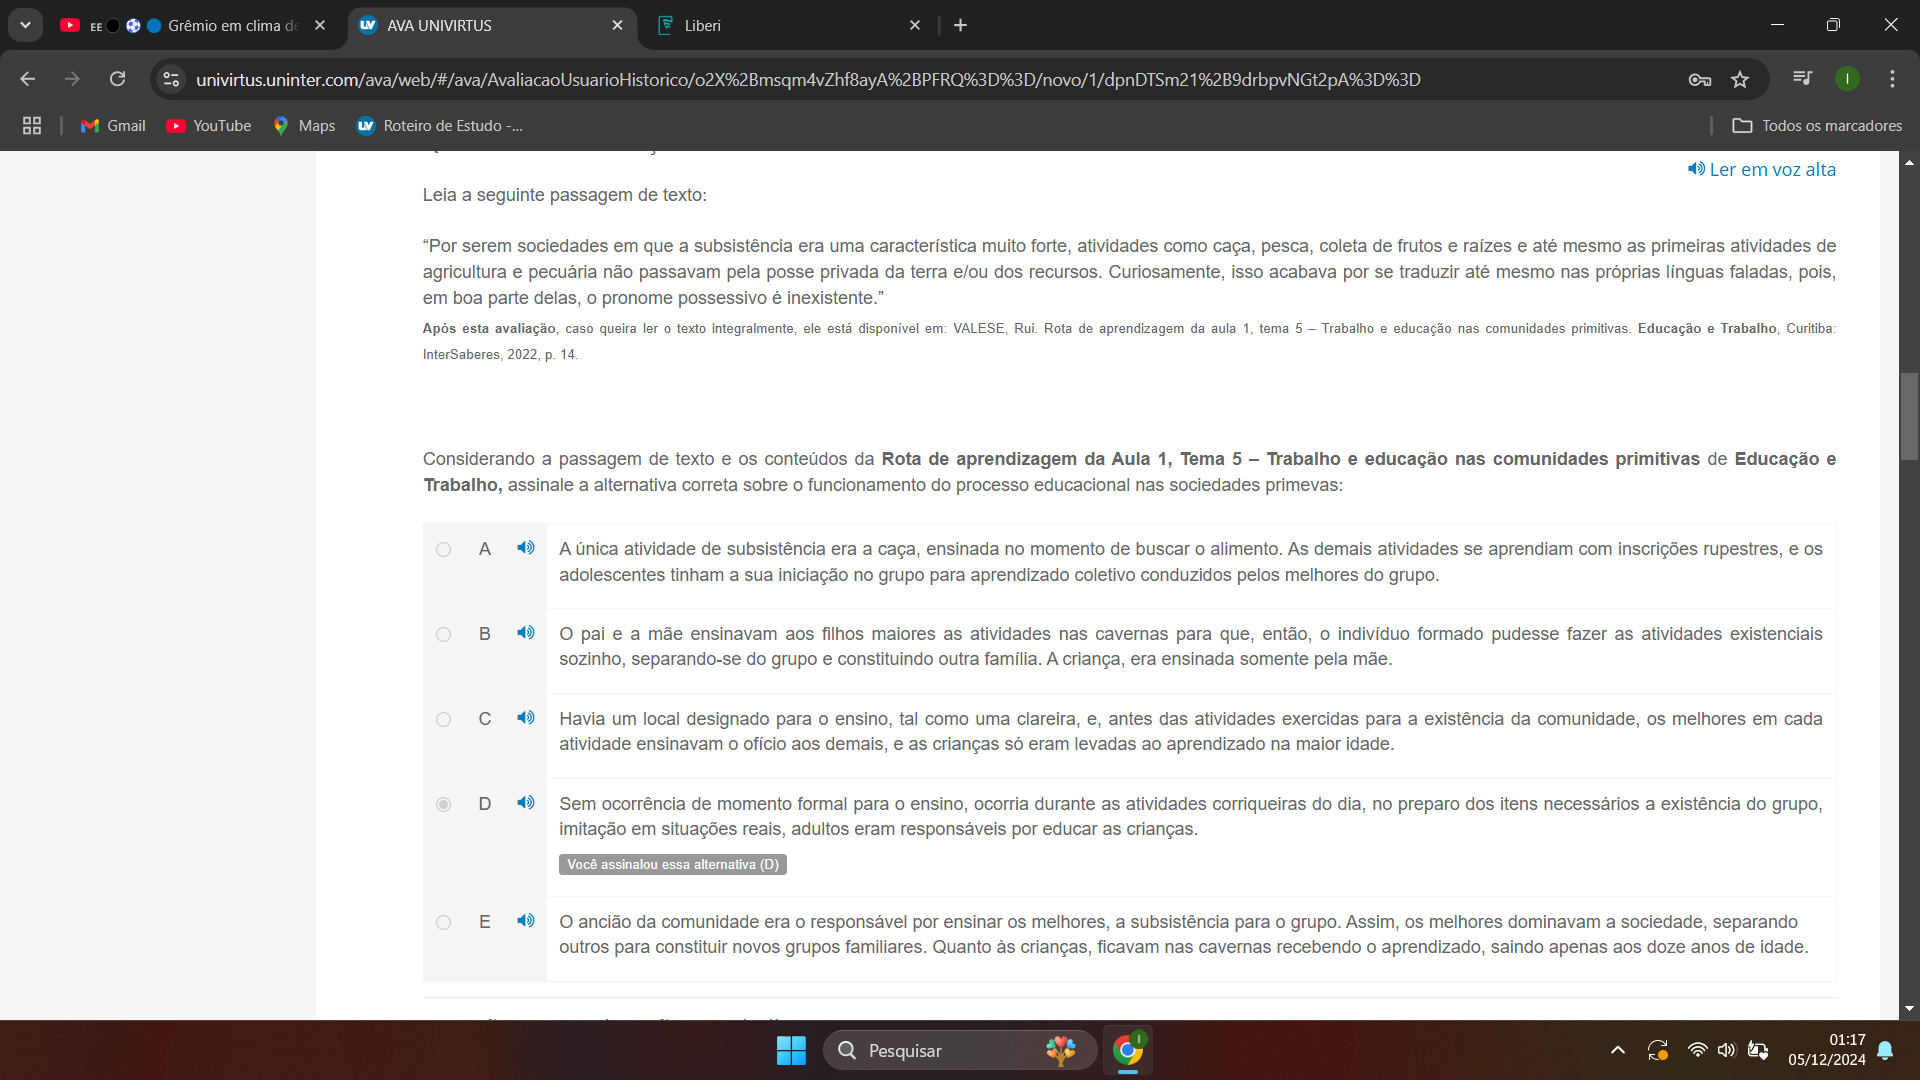Click Ler em voz alta link
The image size is (1920, 1080).
click(x=1762, y=169)
